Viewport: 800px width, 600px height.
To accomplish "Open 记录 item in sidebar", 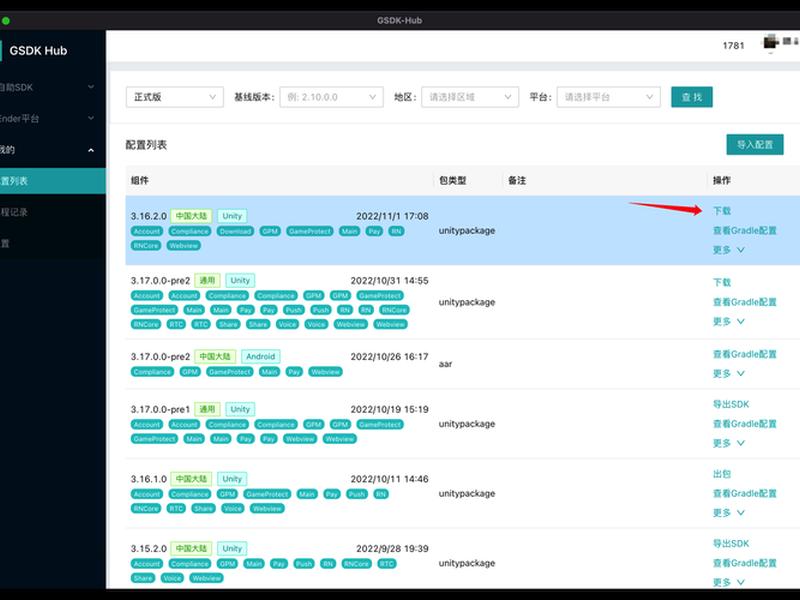I will pos(53,212).
